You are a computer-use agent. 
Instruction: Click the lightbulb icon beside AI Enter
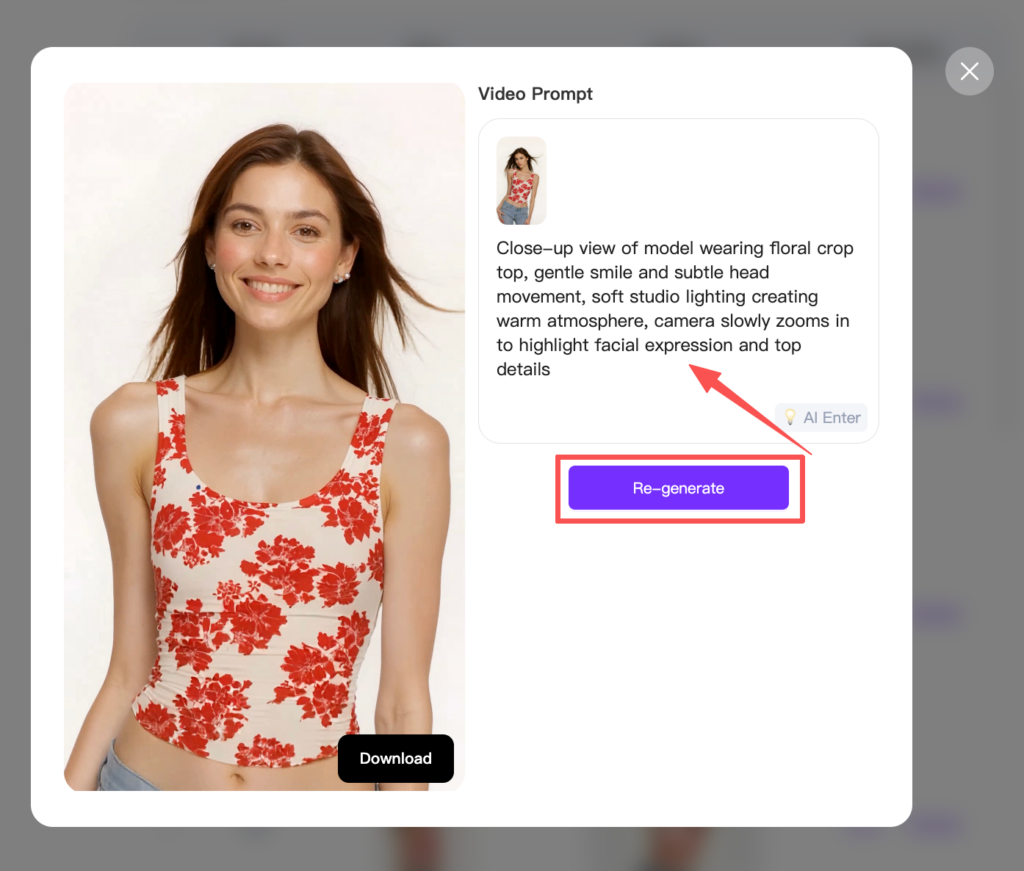click(790, 417)
